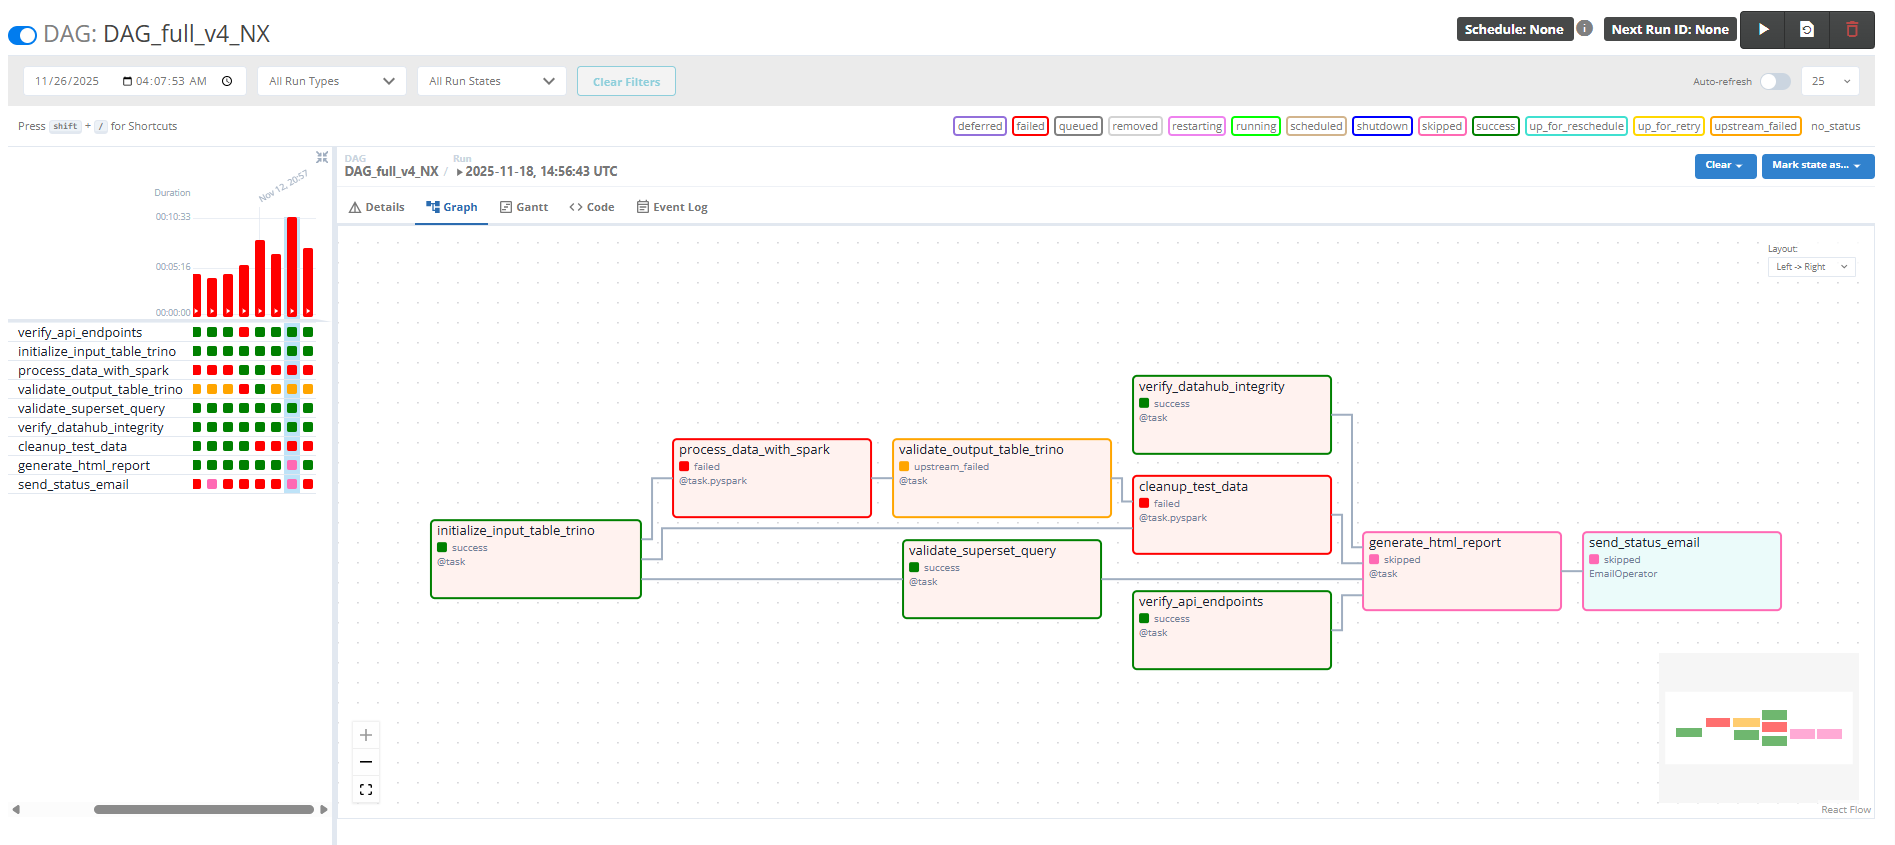This screenshot has height=845, width=1895.
Task: Toggle the DAG pause switch on or off
Action: pyautogui.click(x=22, y=35)
